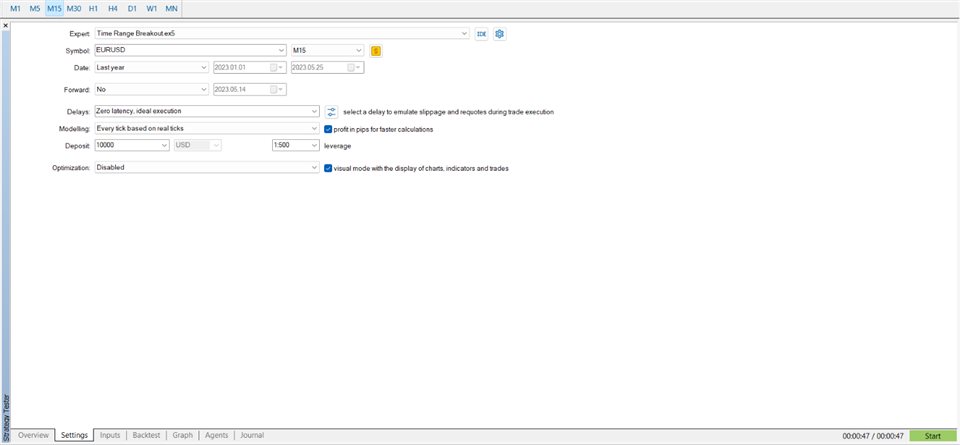The width and height of the screenshot is (960, 445).
Task: Open expert in MetaEditor IDE icon
Action: (481, 34)
